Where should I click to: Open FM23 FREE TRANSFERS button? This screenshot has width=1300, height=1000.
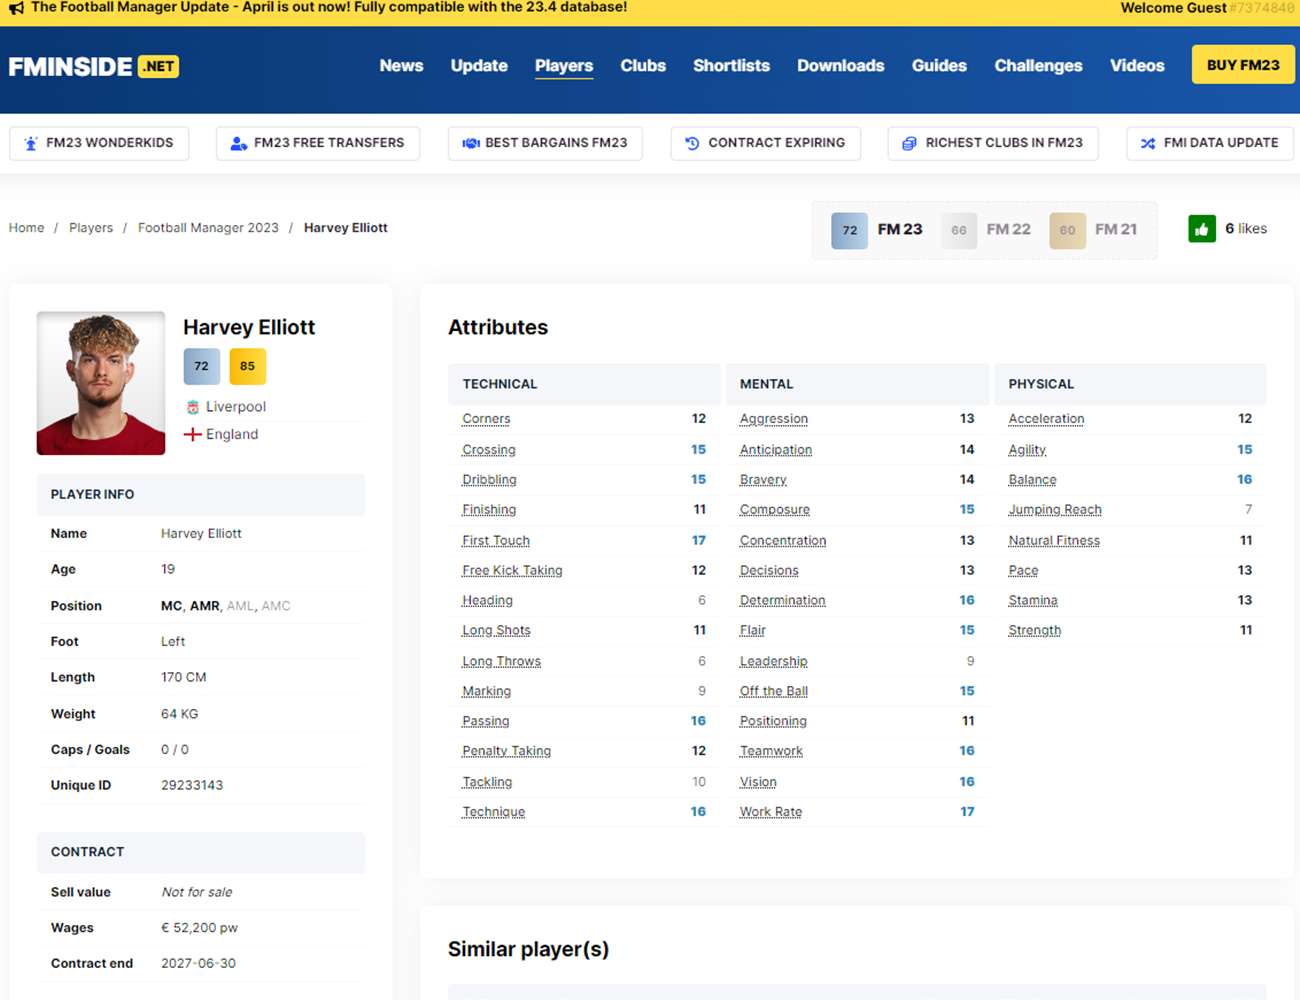tap(318, 143)
